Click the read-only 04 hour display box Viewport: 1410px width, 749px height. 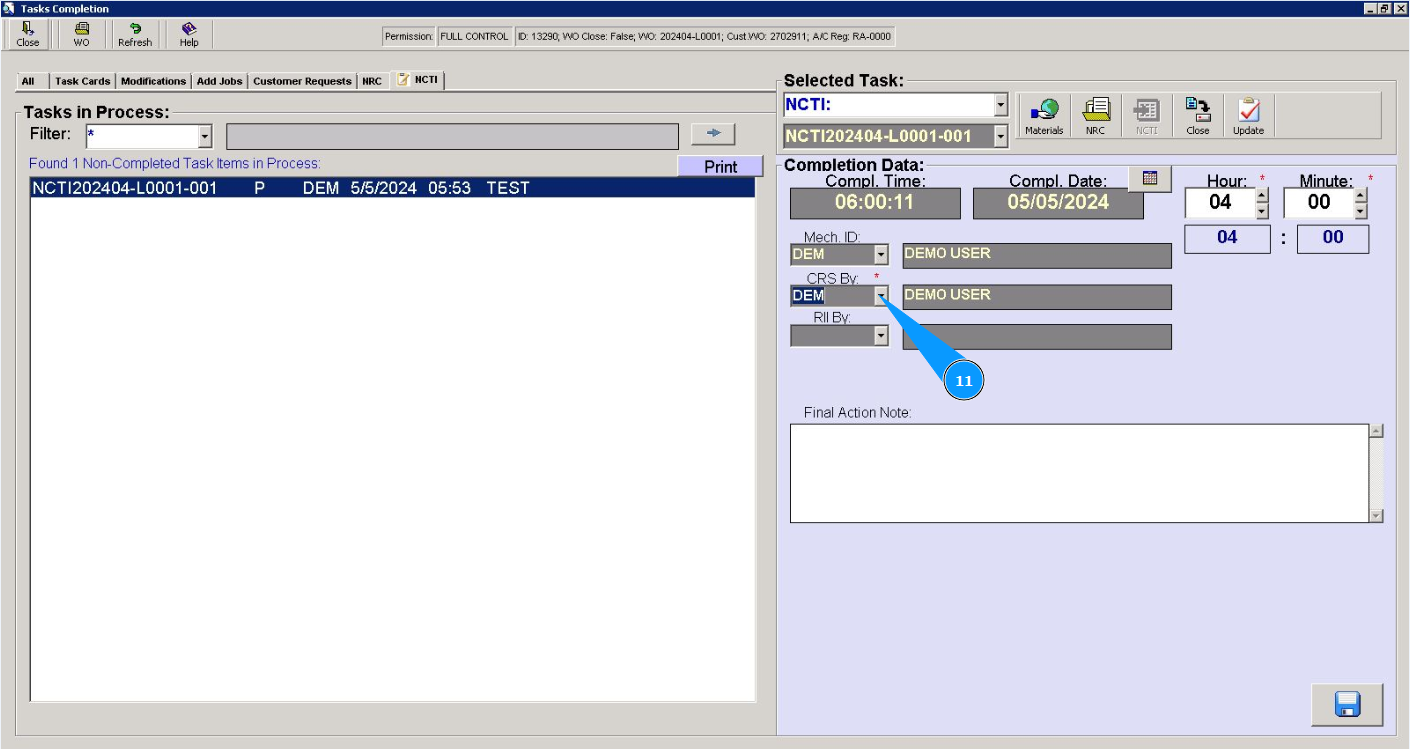click(1227, 238)
